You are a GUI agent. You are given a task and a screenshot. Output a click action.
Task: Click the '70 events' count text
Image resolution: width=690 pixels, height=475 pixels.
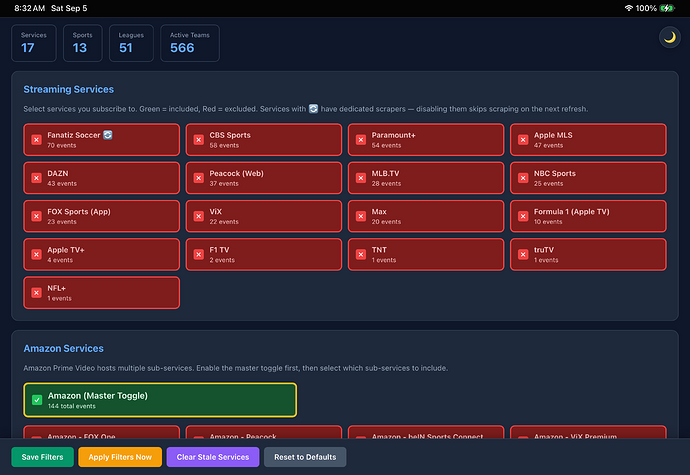tap(62, 145)
